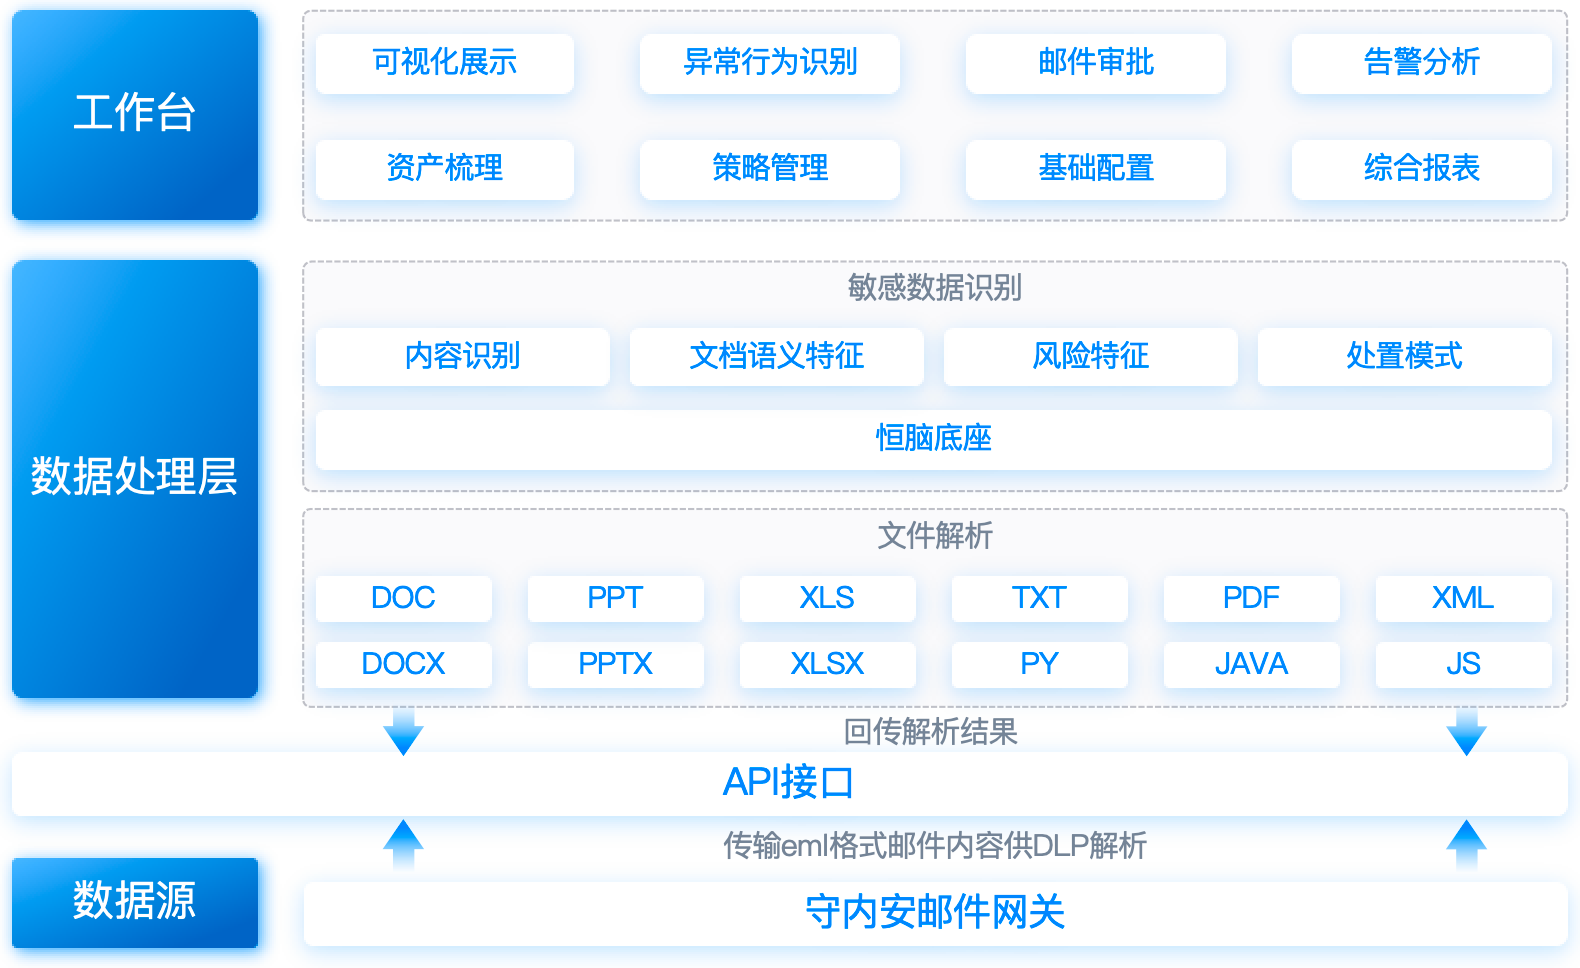Click the JAVA file type box
Screen dimensions: 1580x968
(x=1252, y=665)
